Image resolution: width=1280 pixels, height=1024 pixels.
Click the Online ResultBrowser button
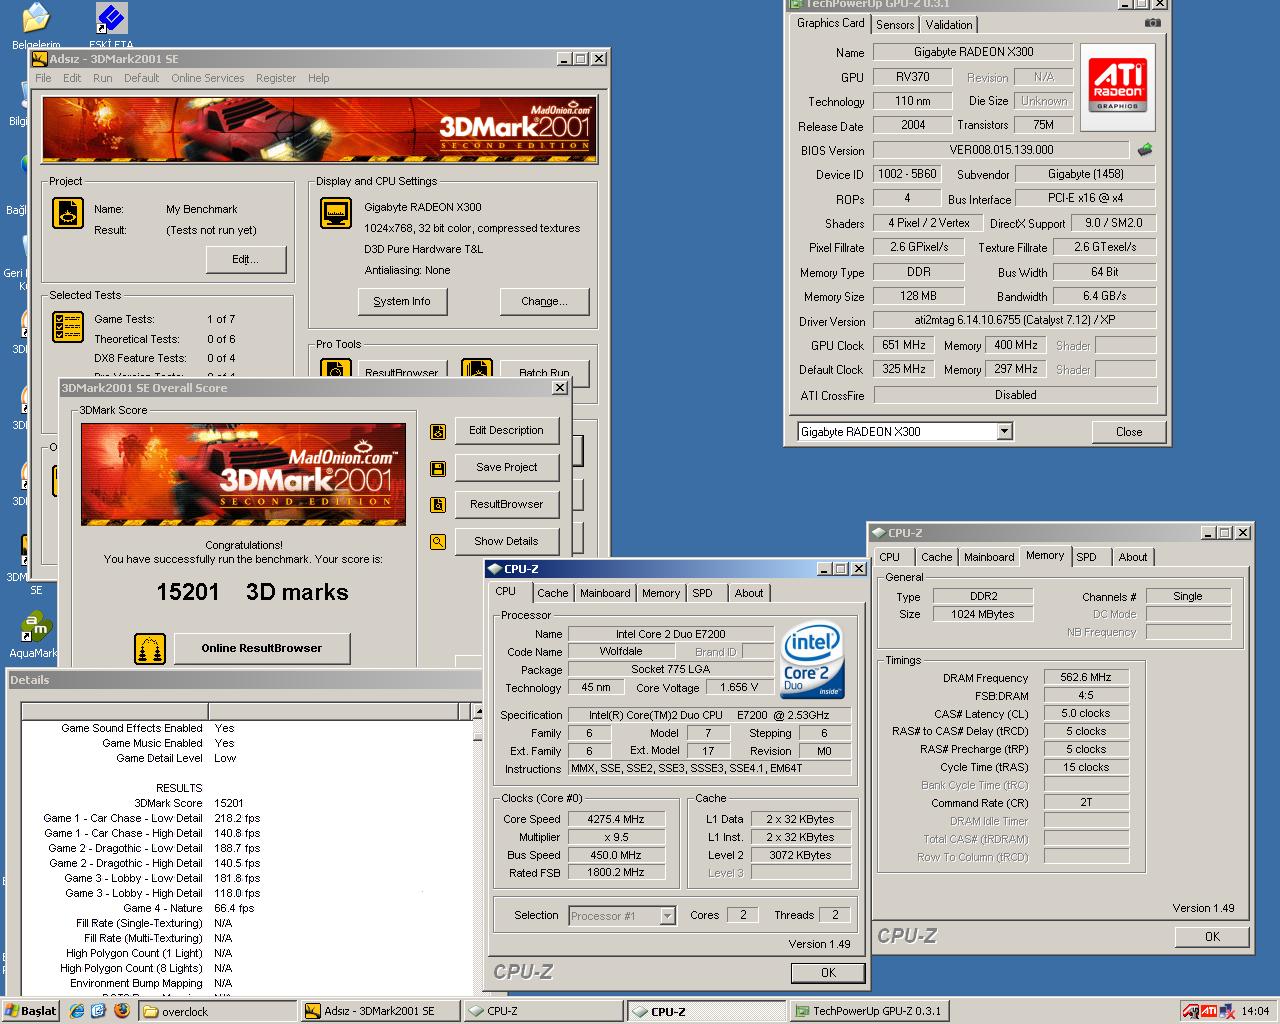click(x=262, y=649)
